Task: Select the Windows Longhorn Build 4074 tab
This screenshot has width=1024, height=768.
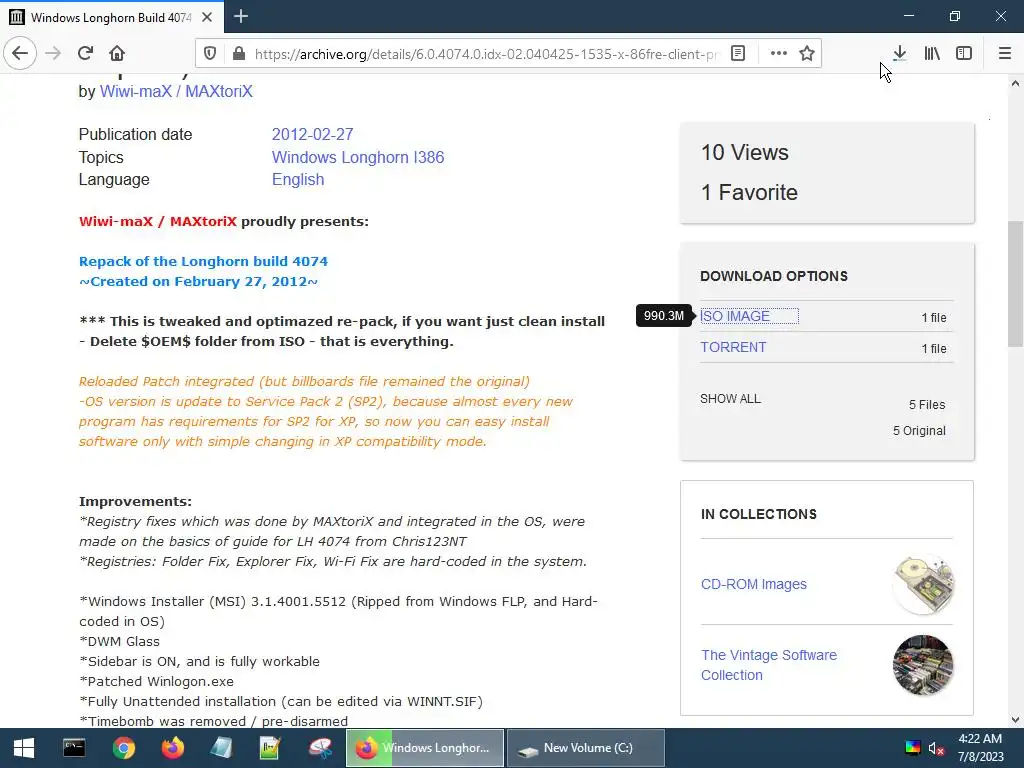Action: [112, 17]
